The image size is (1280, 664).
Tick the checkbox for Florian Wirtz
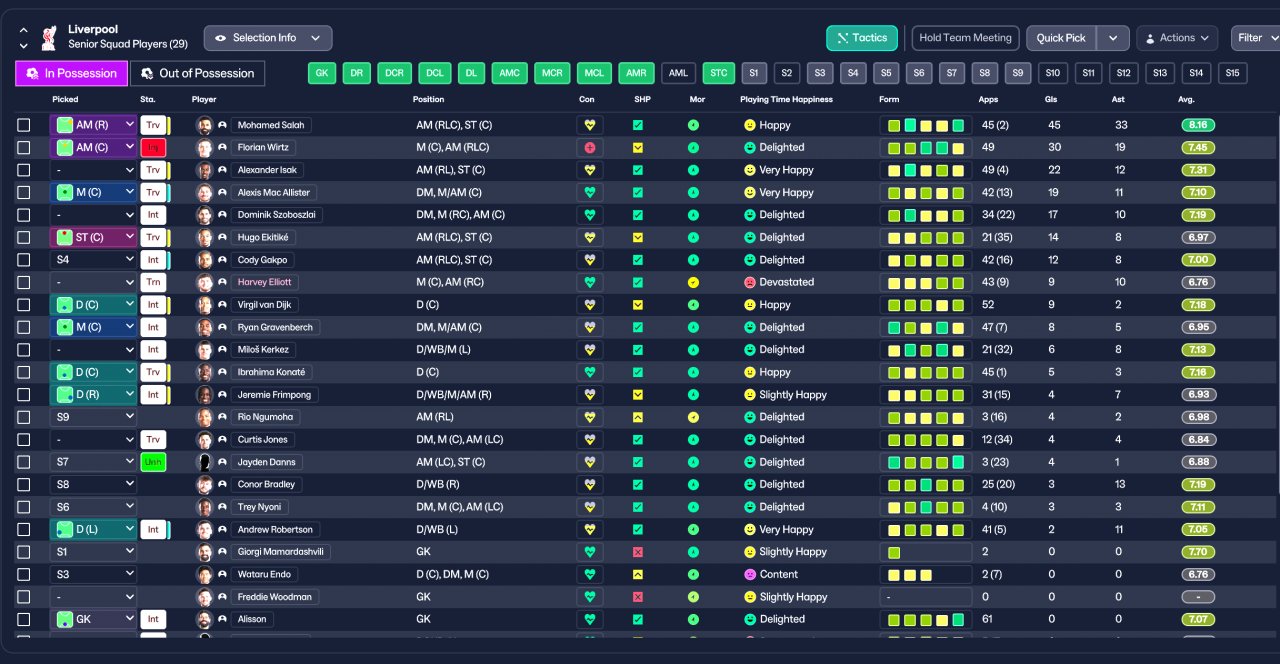click(x=24, y=147)
